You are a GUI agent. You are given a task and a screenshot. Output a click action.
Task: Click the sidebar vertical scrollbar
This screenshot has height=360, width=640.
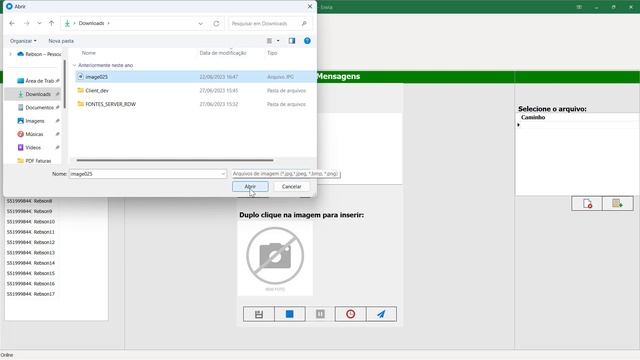64,84
